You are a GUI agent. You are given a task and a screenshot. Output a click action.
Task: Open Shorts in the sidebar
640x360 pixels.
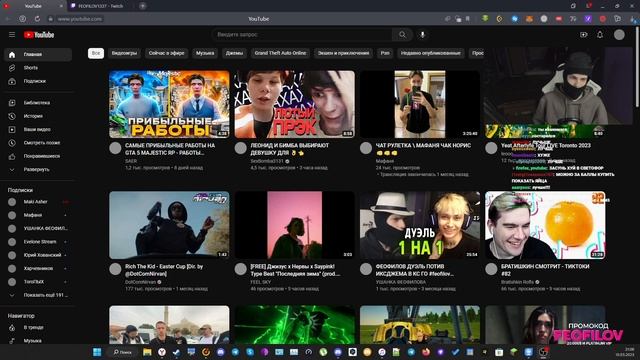click(x=38, y=68)
